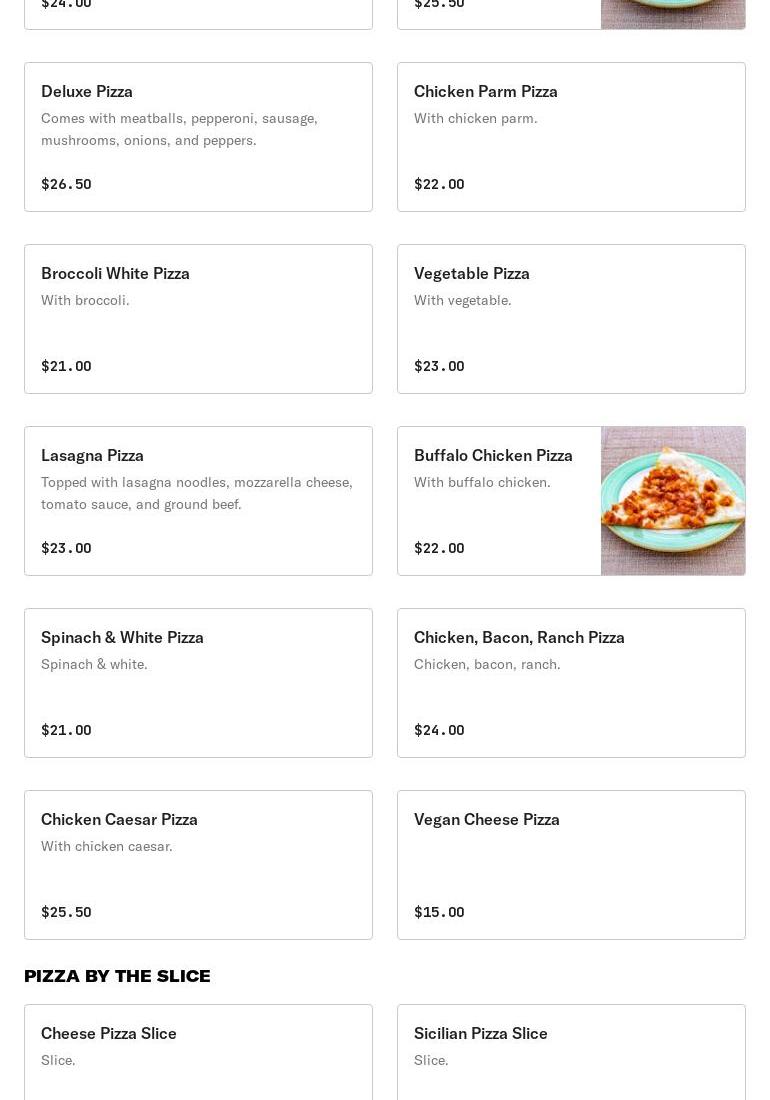The image size is (770, 1100).
Task: Click the Pizza By The Slice heading
Action: [x=117, y=976]
